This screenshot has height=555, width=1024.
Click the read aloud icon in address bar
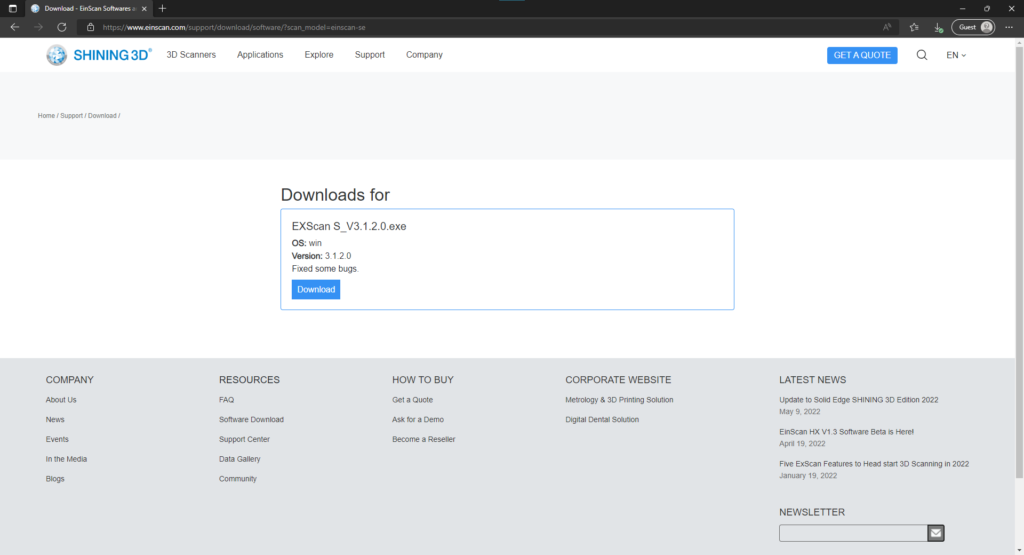pyautogui.click(x=887, y=27)
